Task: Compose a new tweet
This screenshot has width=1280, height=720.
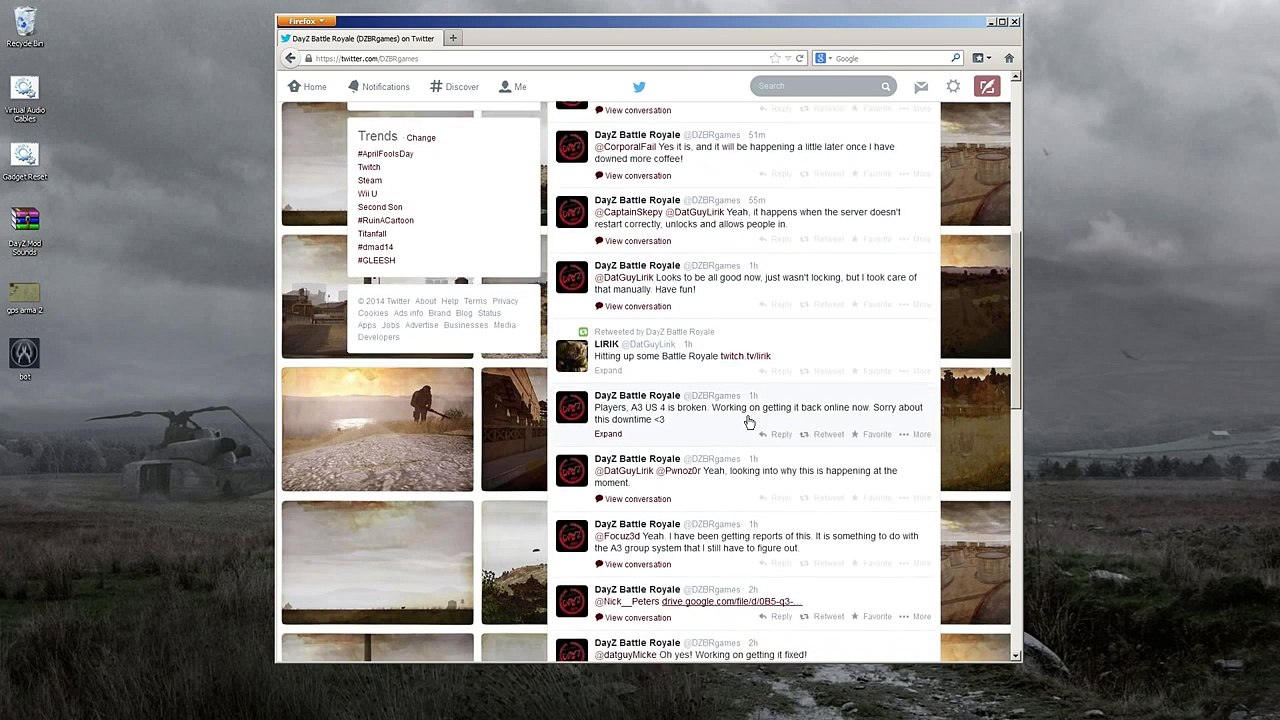Action: pos(987,87)
